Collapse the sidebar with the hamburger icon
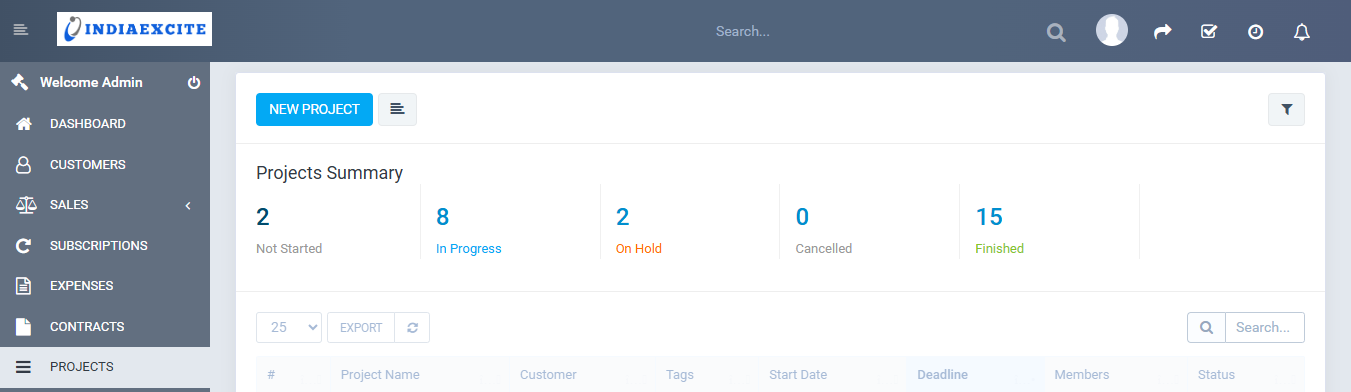Screen dimensions: 1351x392 point(20,30)
